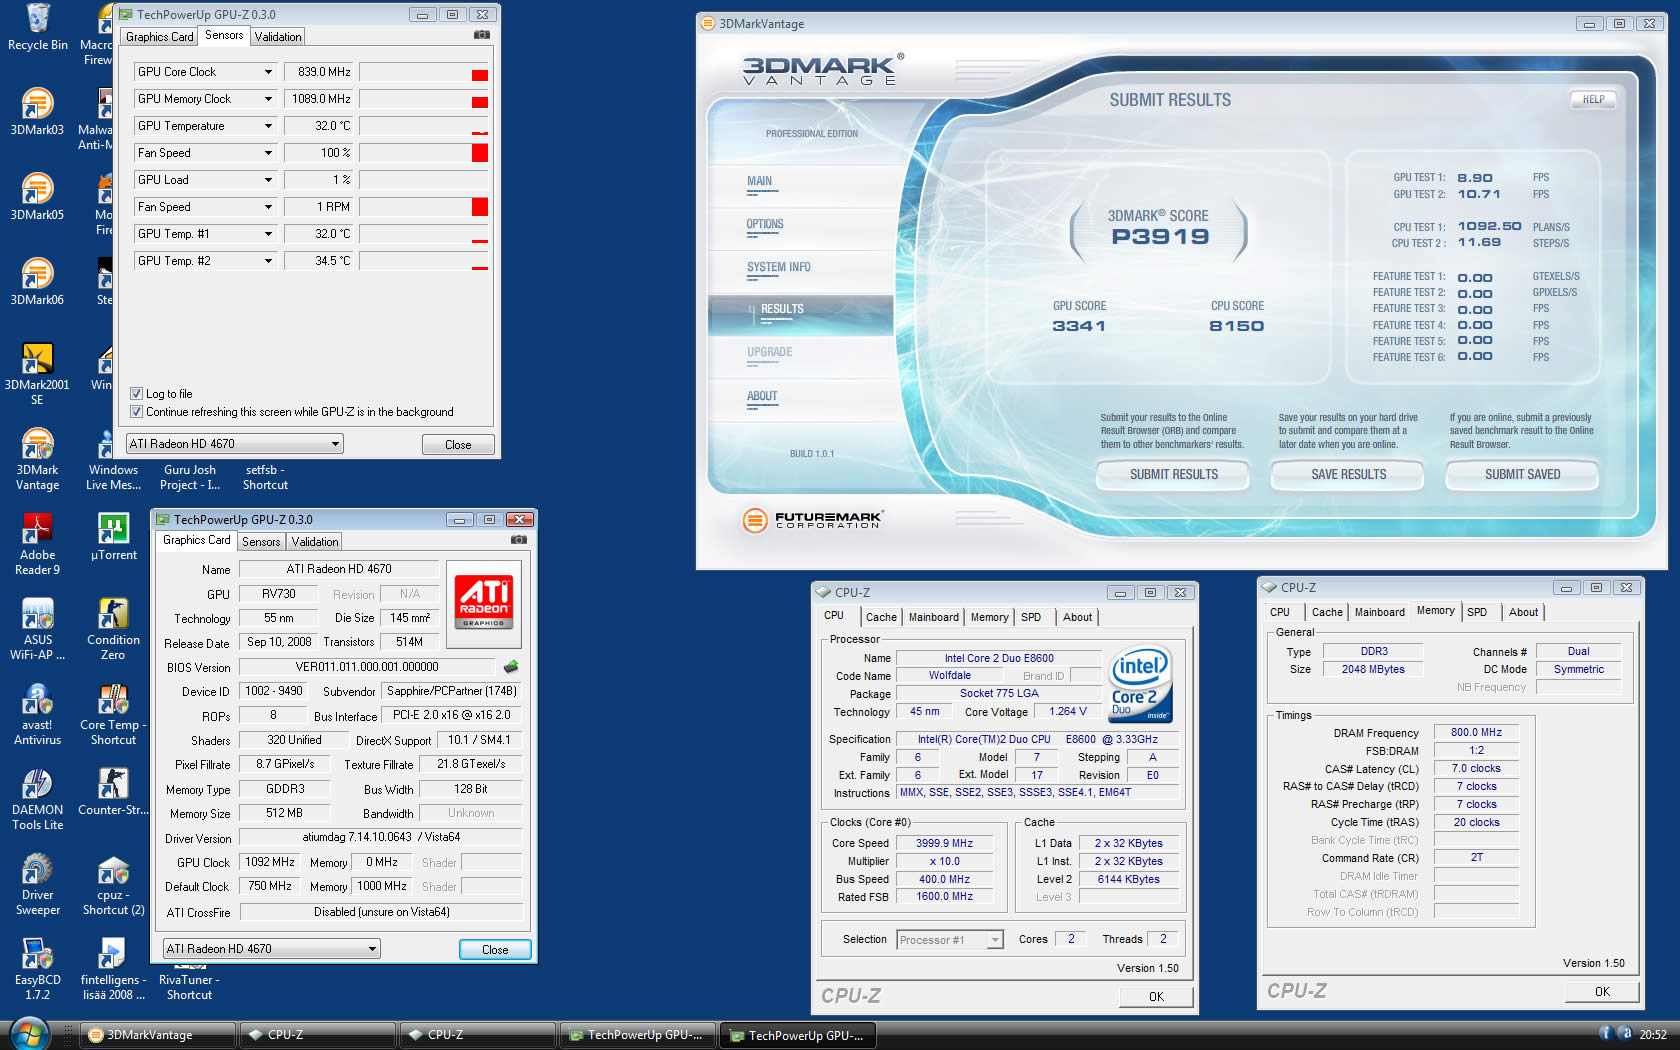Click the 3DMarkVantage taskbar button

pos(158,1035)
